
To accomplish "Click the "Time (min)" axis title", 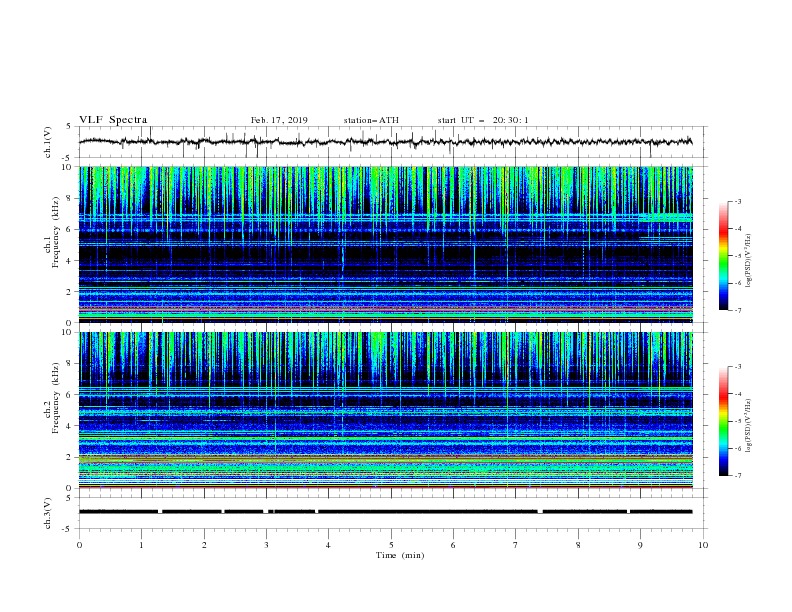I will pyautogui.click(x=400, y=555).
